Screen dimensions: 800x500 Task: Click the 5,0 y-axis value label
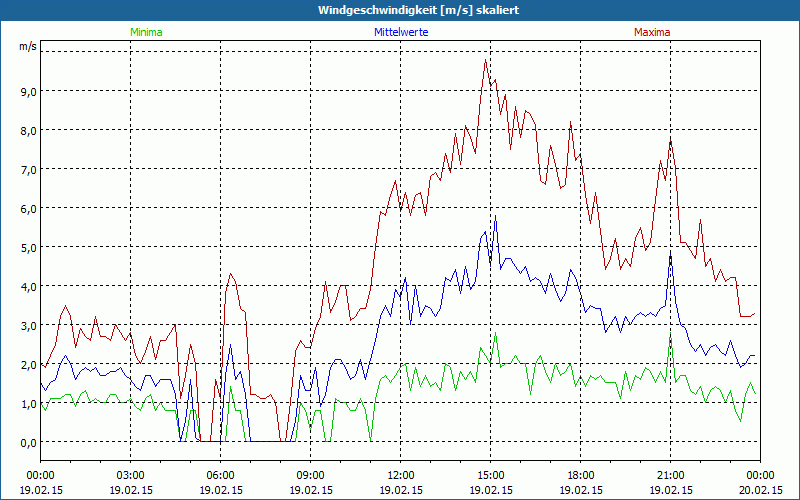27,247
